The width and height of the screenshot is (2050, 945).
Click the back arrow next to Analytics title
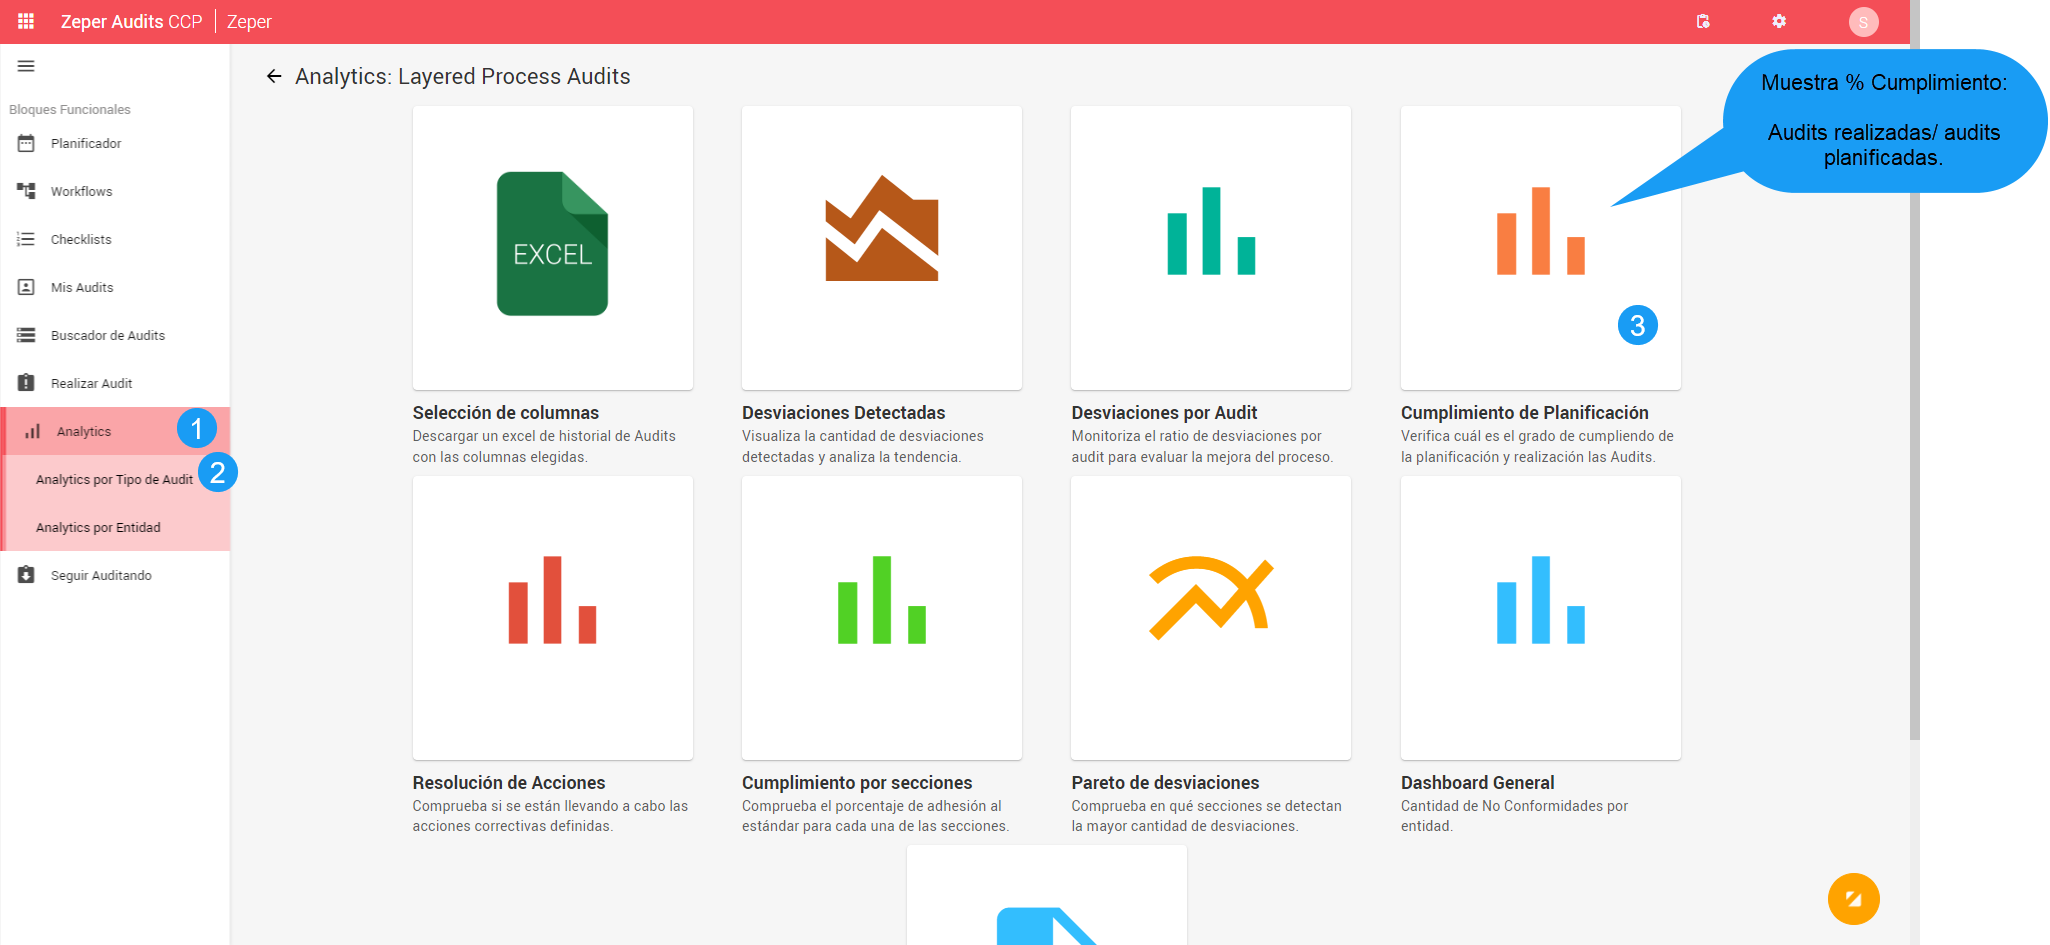(x=274, y=76)
